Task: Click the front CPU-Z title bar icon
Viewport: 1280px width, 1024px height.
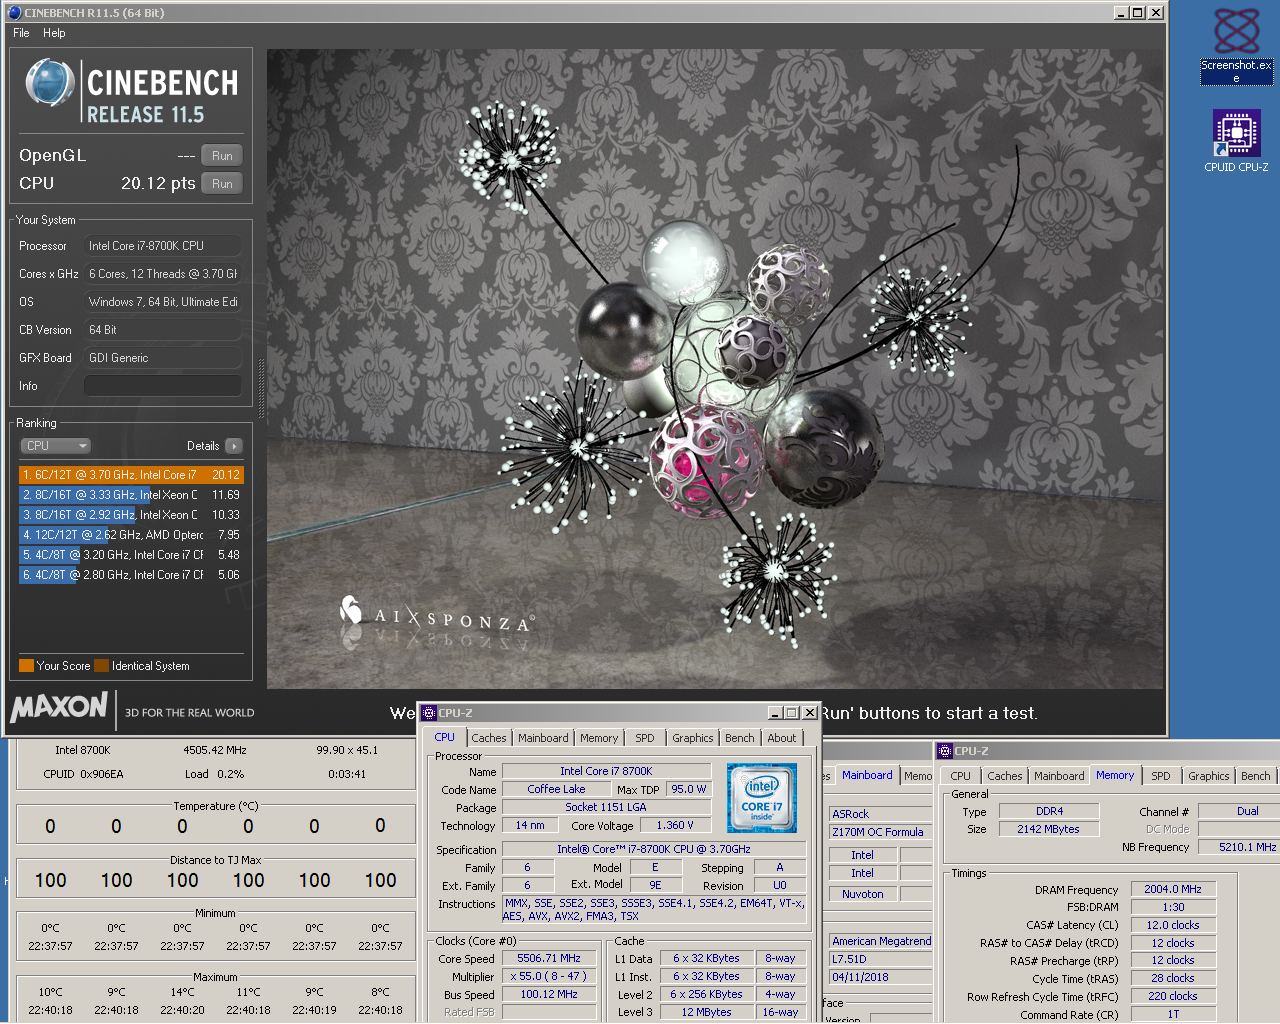Action: (429, 713)
